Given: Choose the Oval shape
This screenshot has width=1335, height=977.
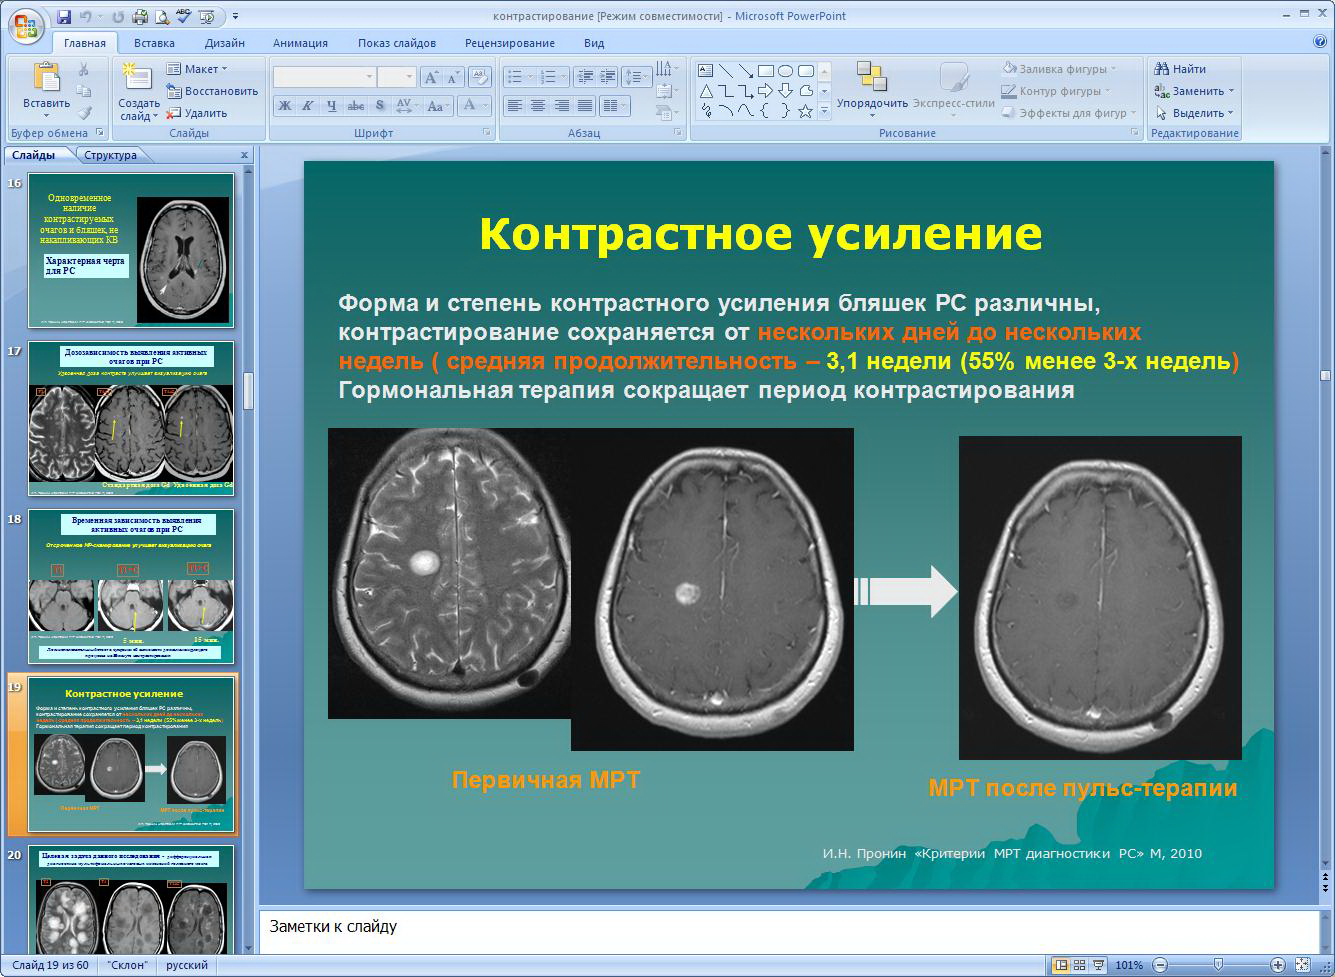Looking at the screenshot, I should point(785,71).
